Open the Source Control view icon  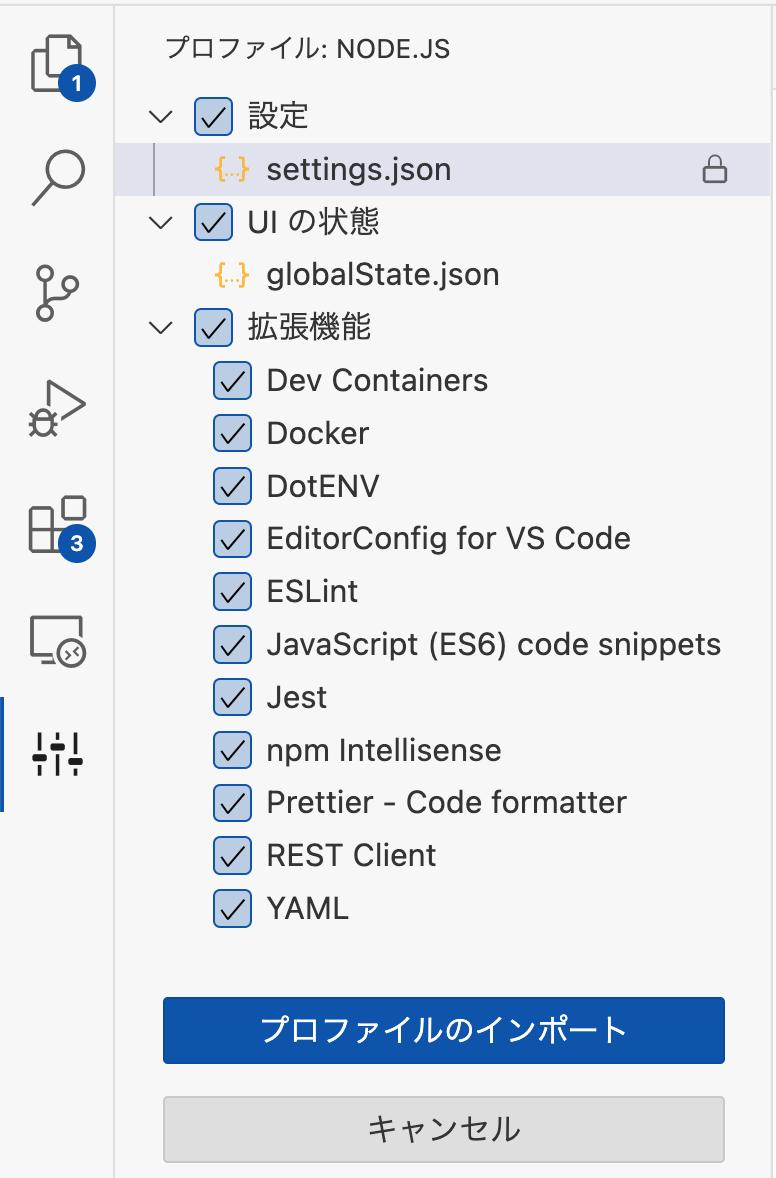[x=57, y=293]
